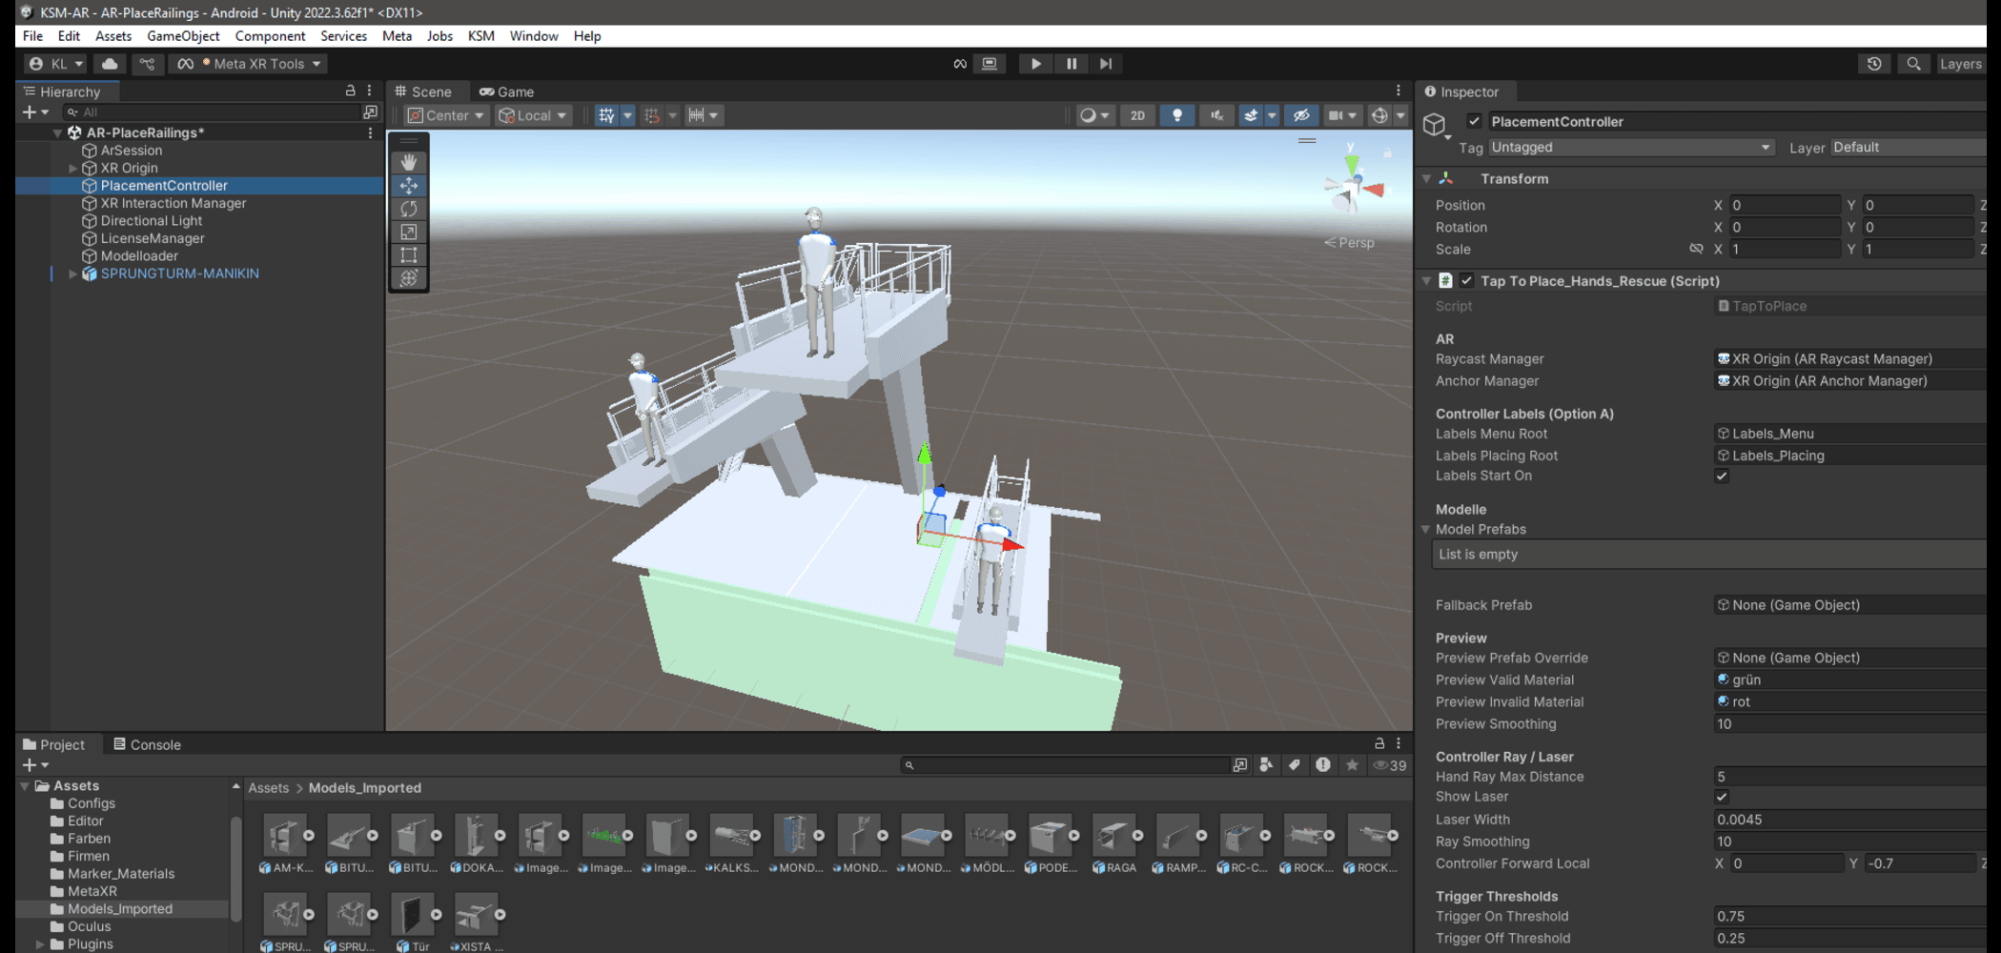The image size is (2001, 953).
Task: Toggle scene lighting bulb icon
Action: point(1177,116)
